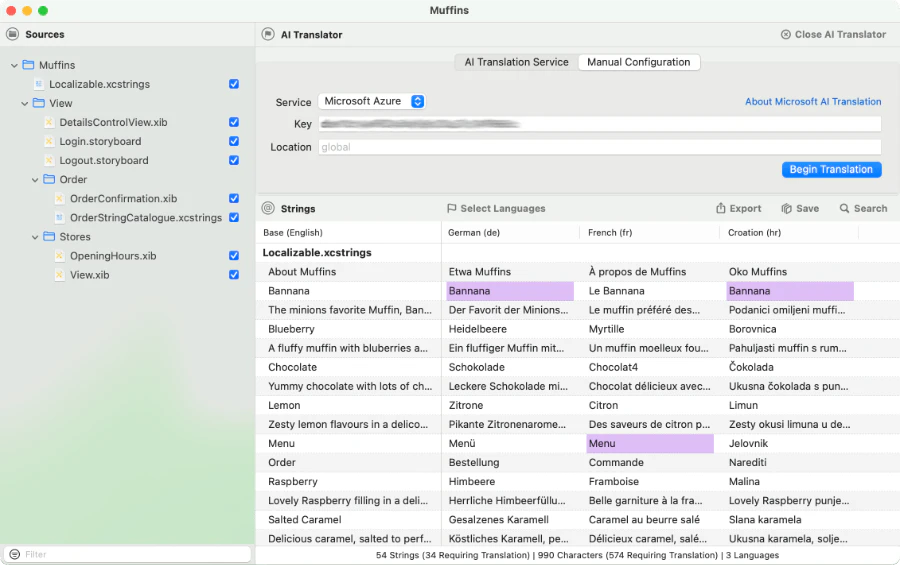900x565 pixels.
Task: Toggle the Login.storyboard checkbox
Action: 234,141
